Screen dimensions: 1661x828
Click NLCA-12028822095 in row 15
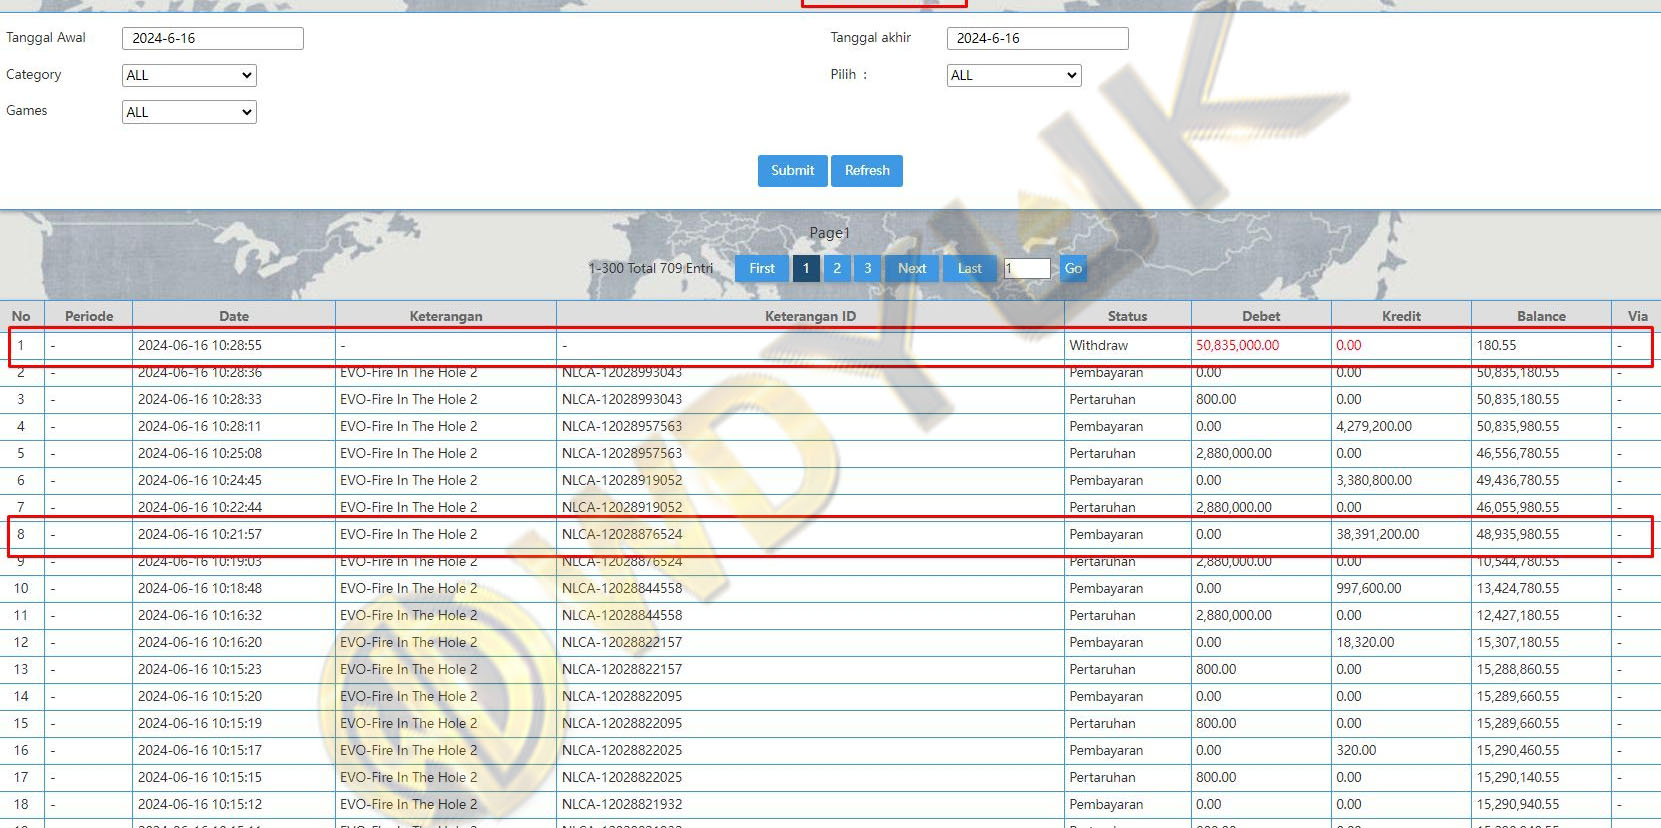[622, 723]
